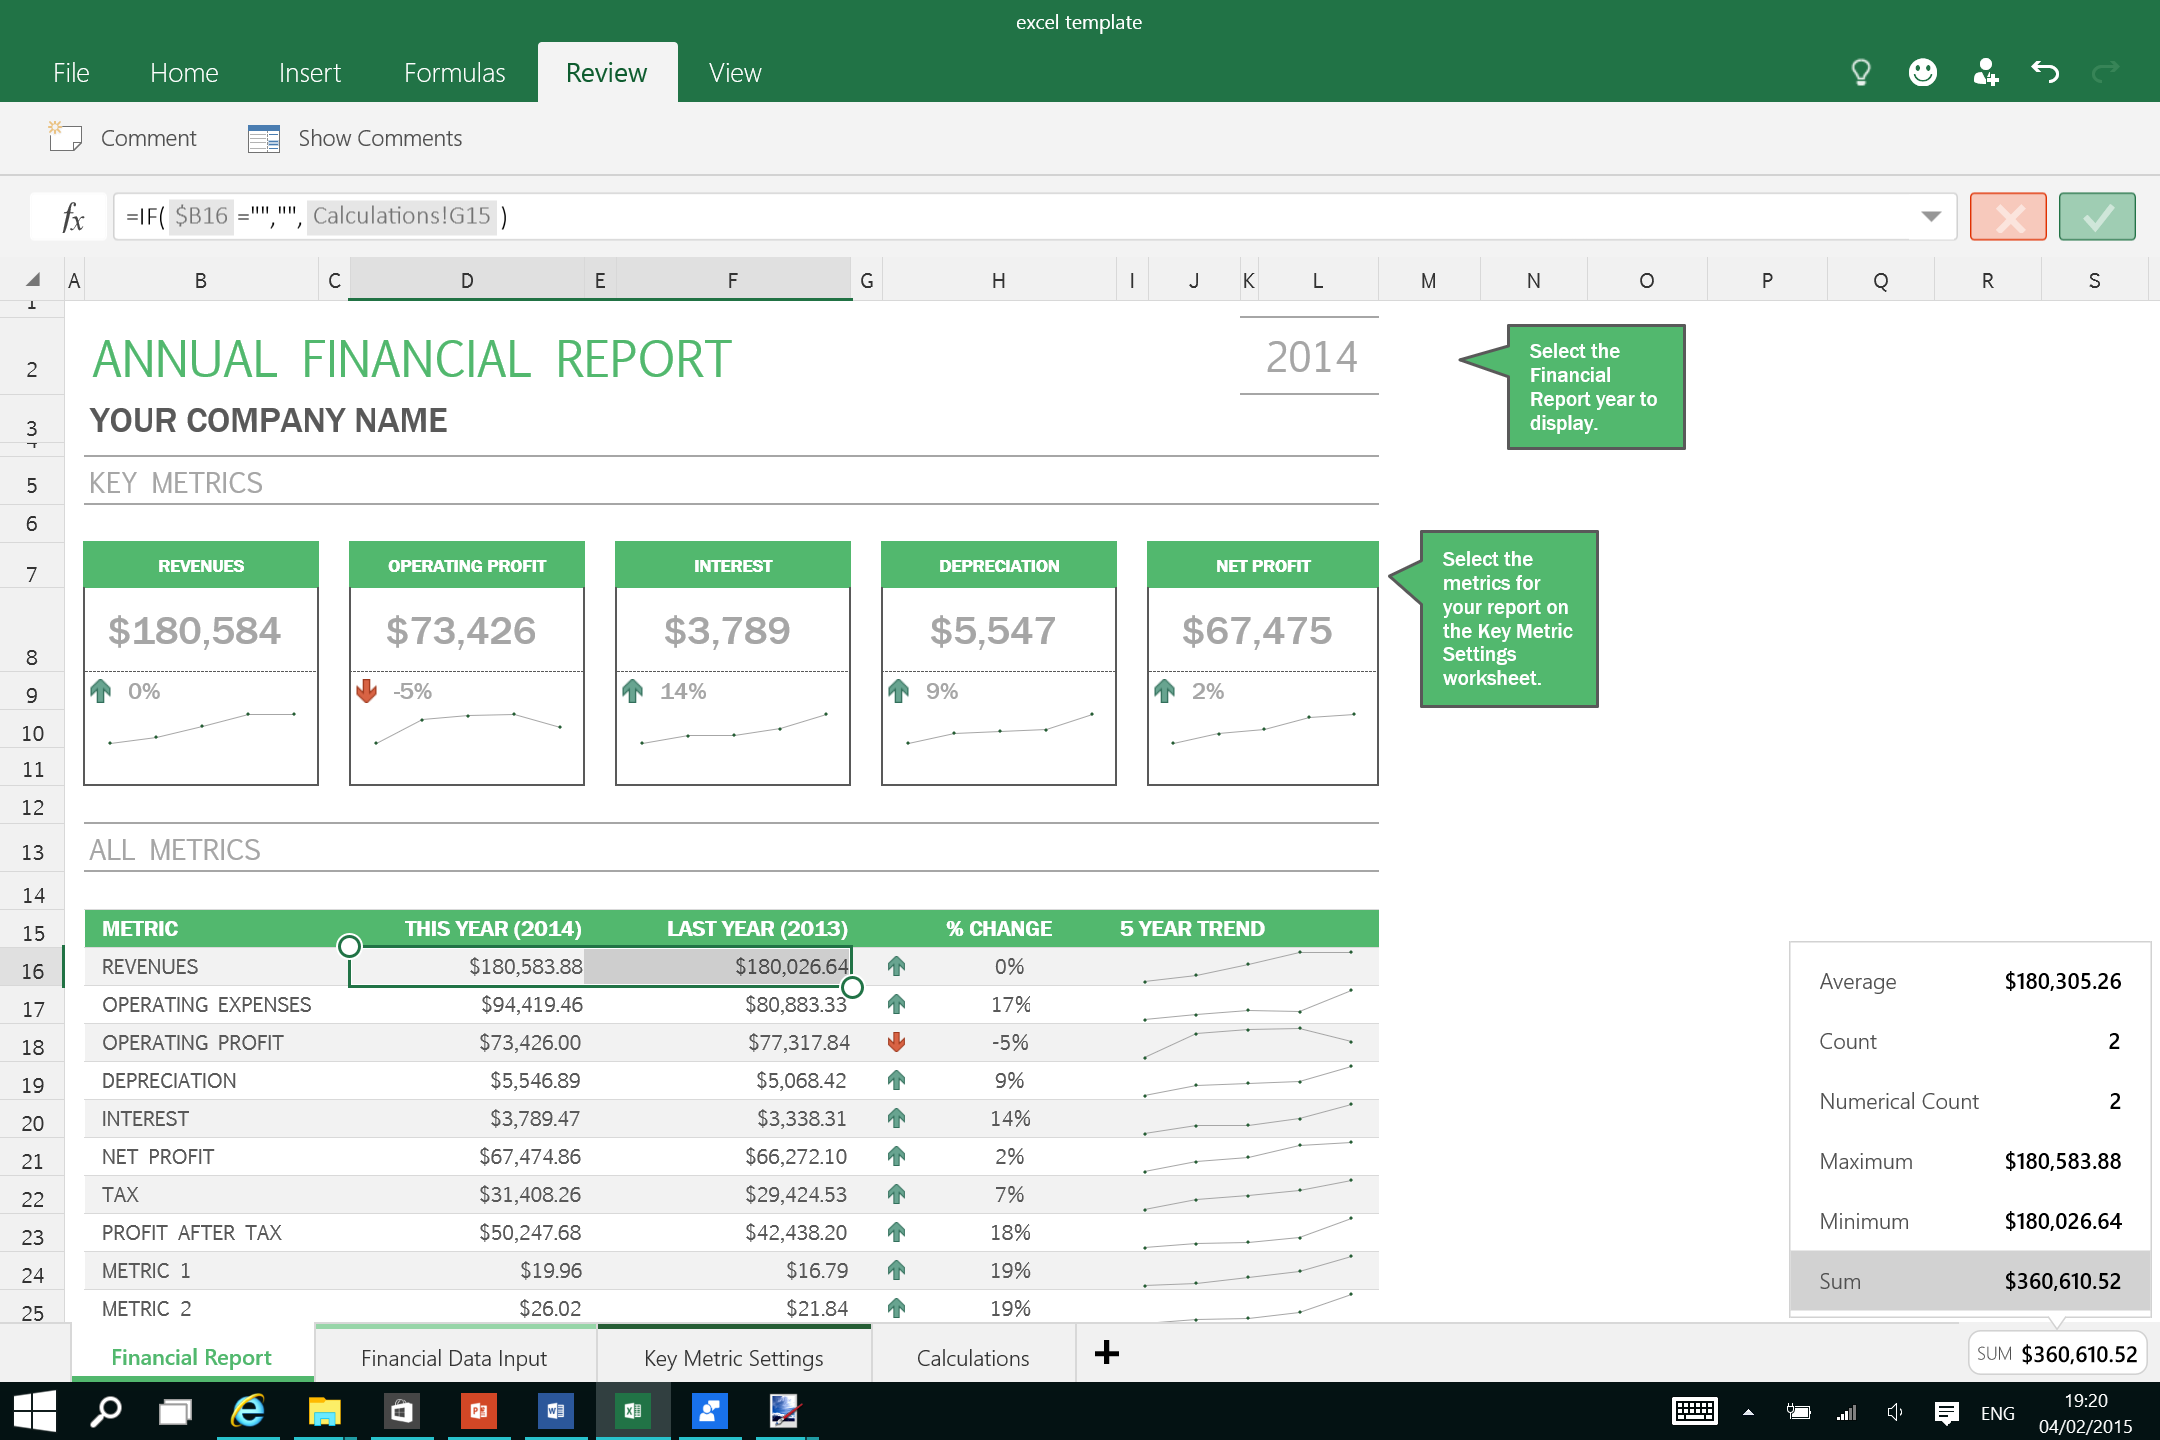Open Windows taskbar Search icon
Viewport: 2160px width, 1440px height.
(106, 1411)
